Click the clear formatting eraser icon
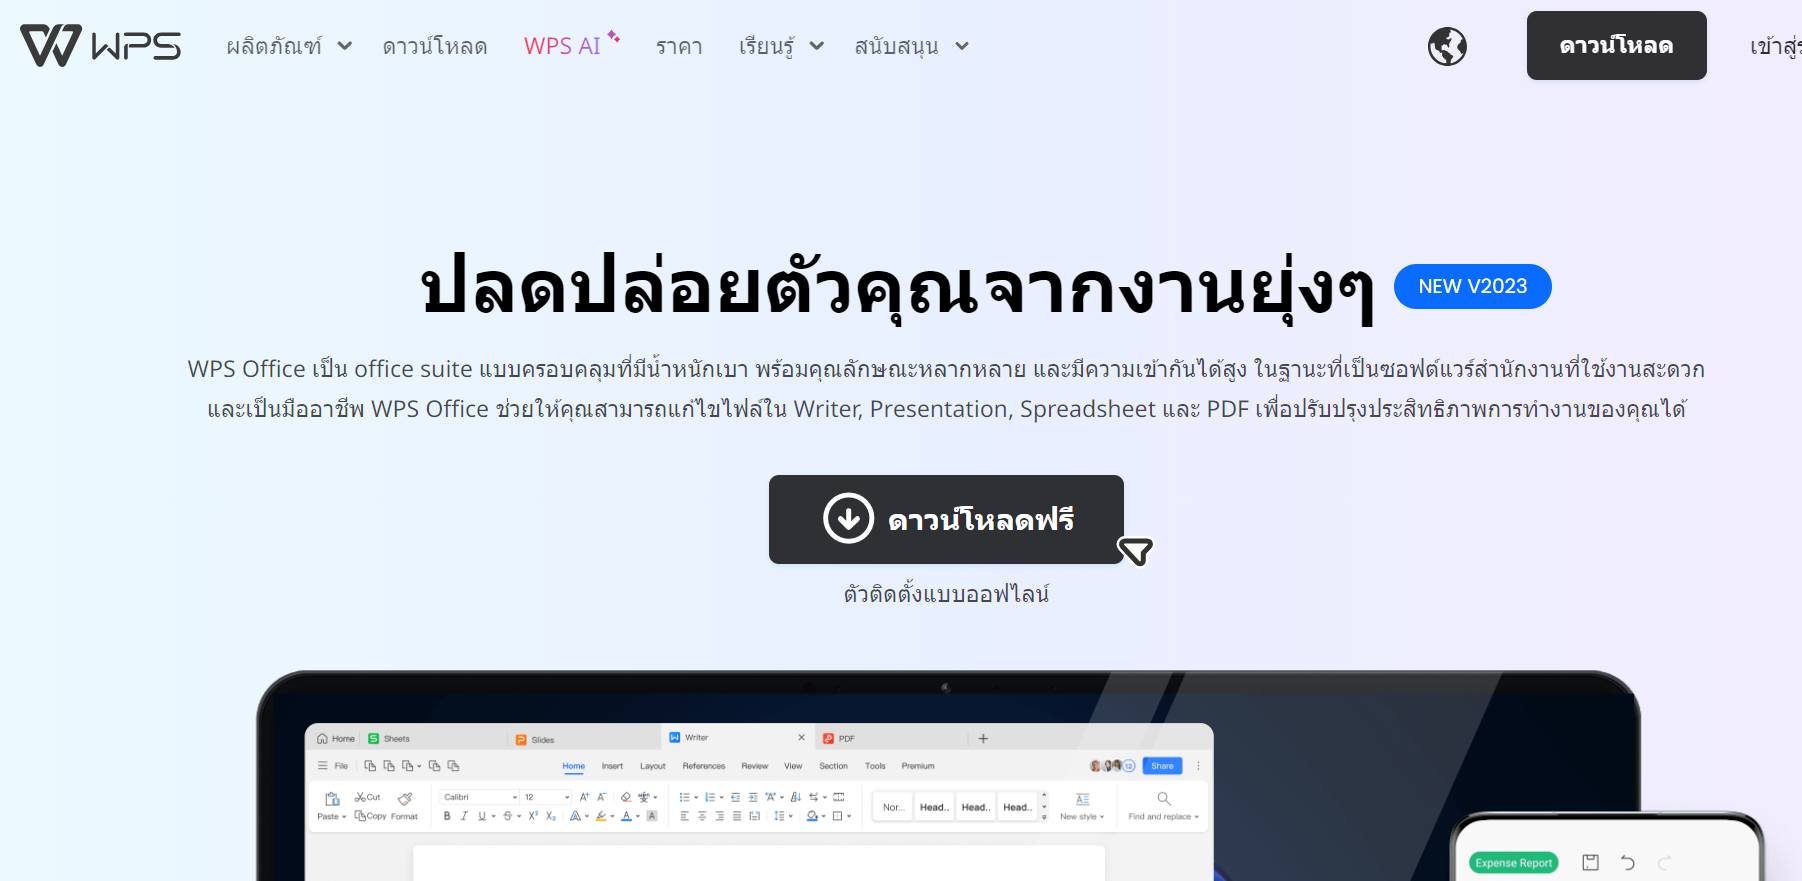The width and height of the screenshot is (1802, 881). (x=626, y=797)
